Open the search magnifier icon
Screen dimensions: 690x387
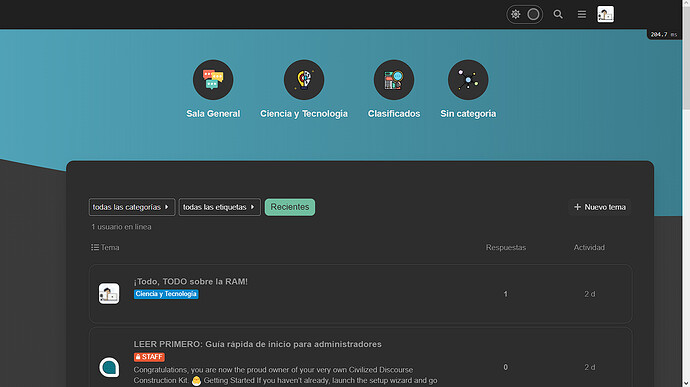click(558, 15)
